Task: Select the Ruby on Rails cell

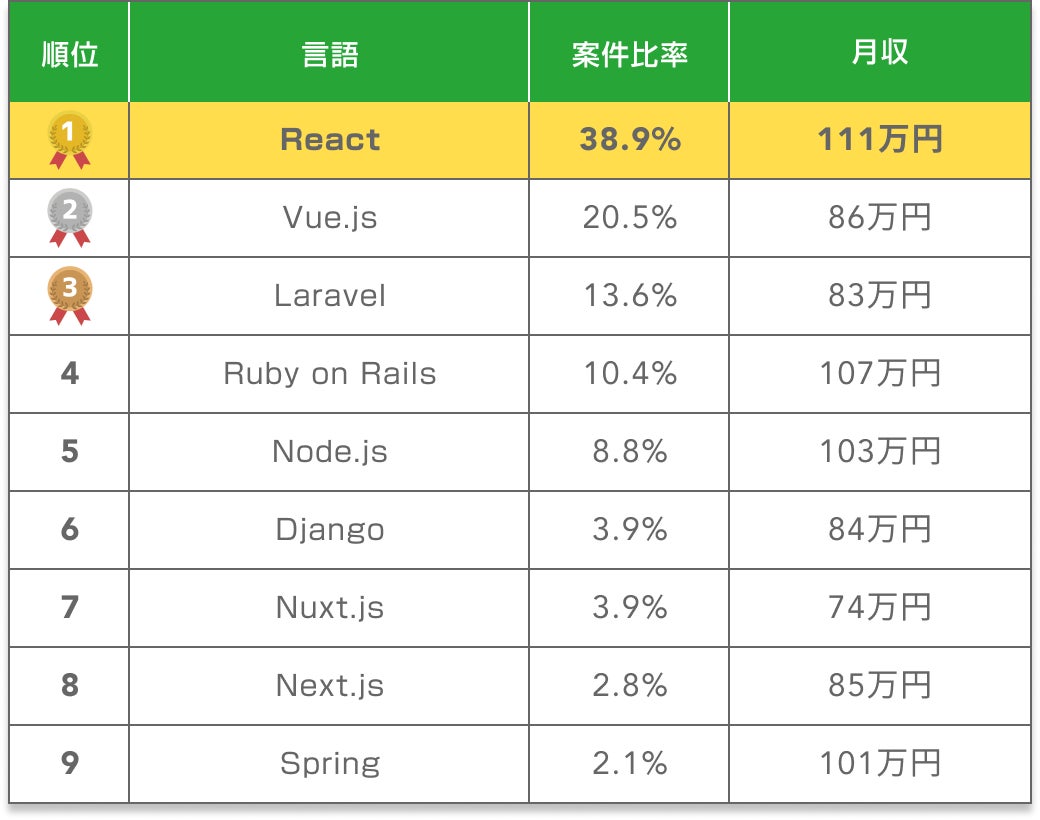Action: click(x=329, y=374)
